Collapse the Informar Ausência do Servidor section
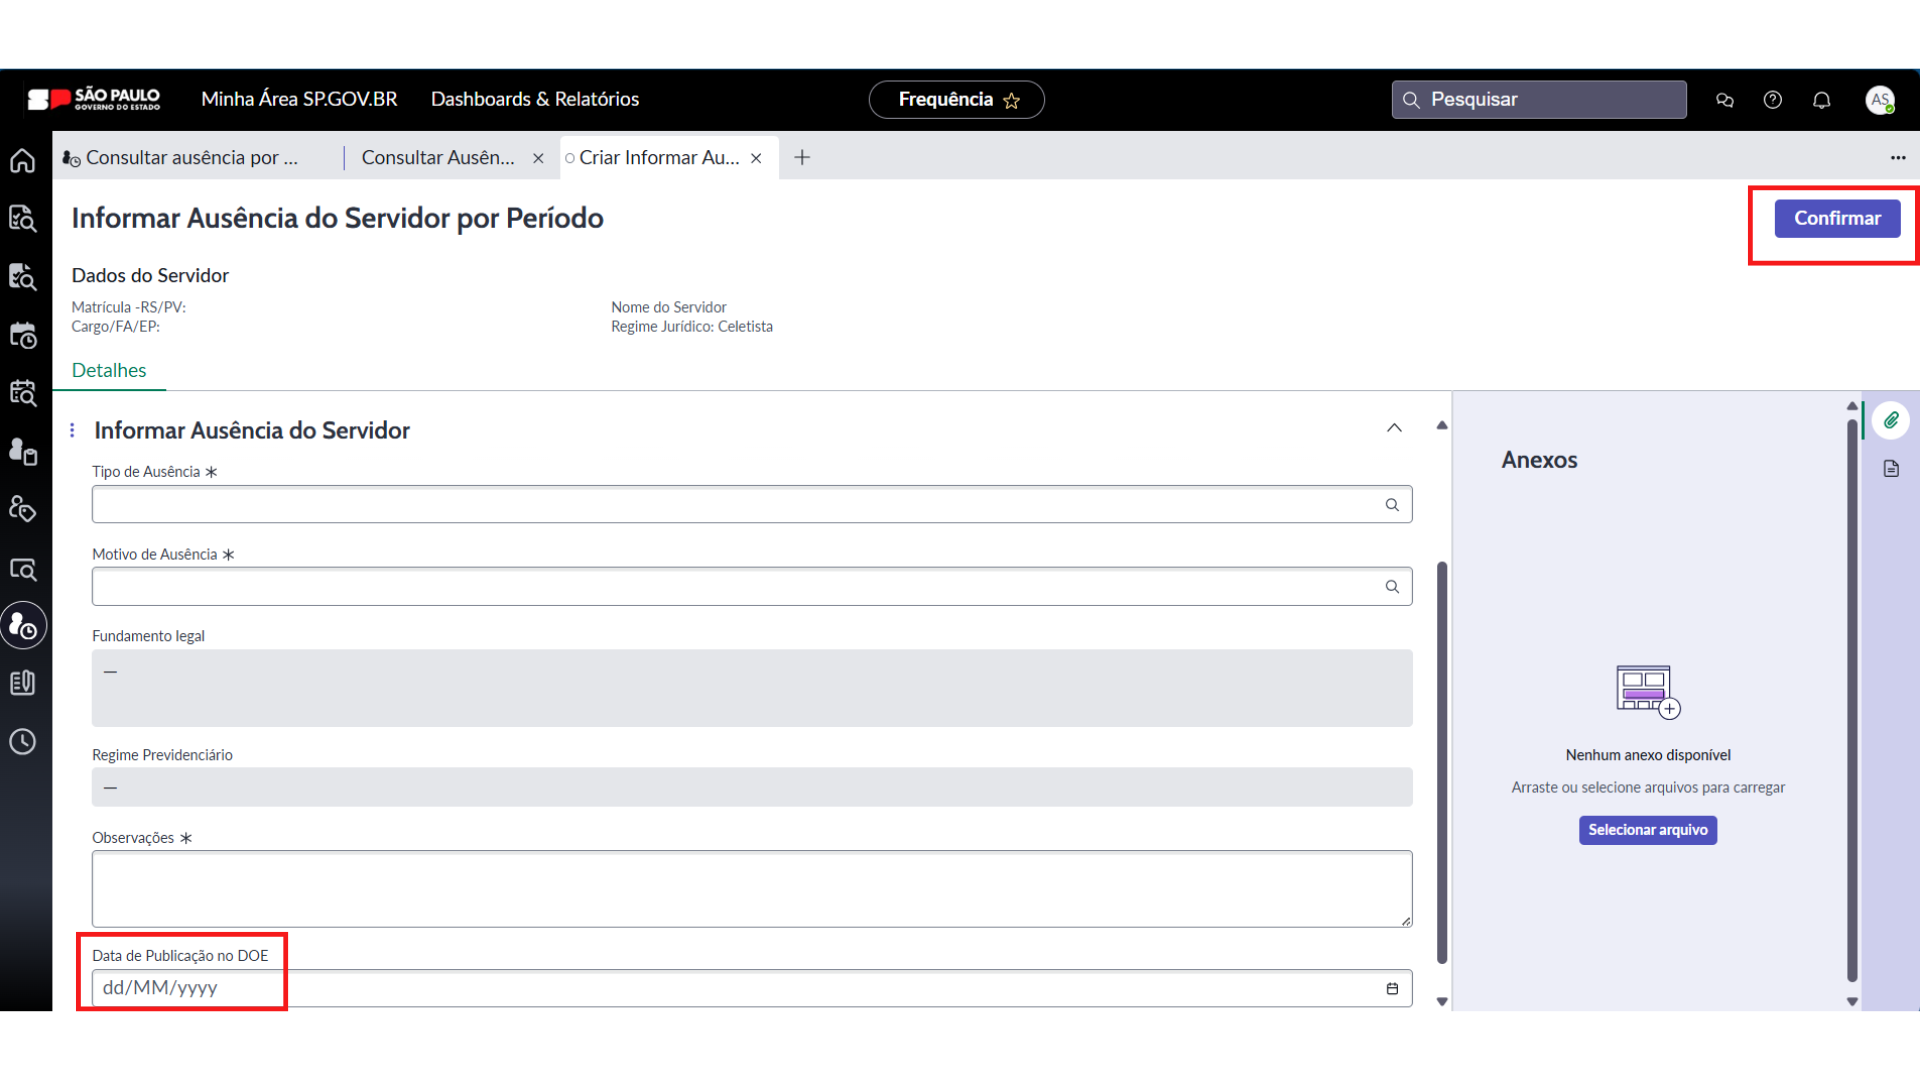This screenshot has height=1080, width=1920. (x=1394, y=428)
